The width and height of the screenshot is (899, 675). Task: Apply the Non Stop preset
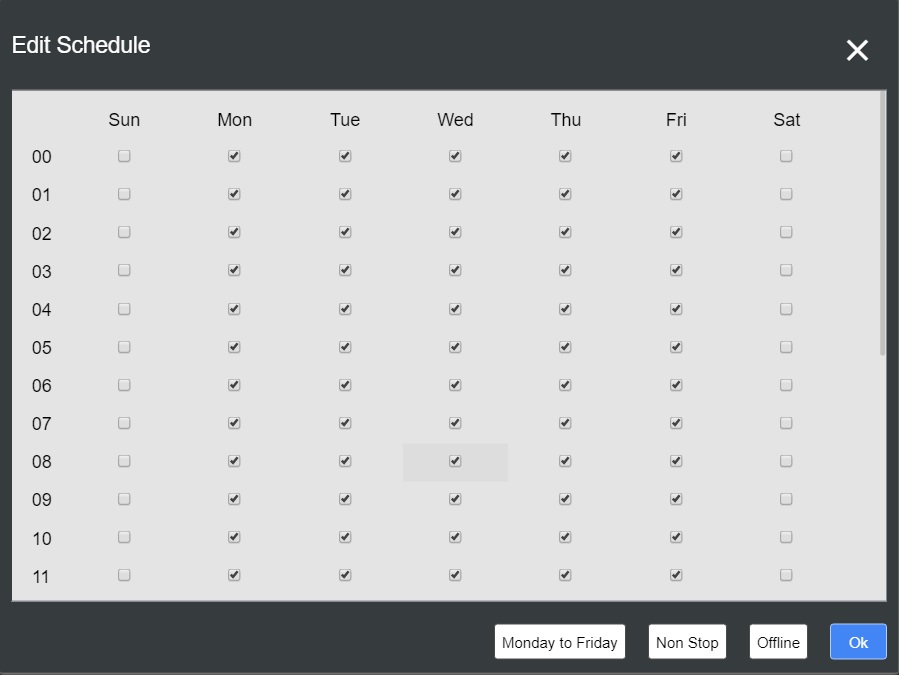point(687,641)
